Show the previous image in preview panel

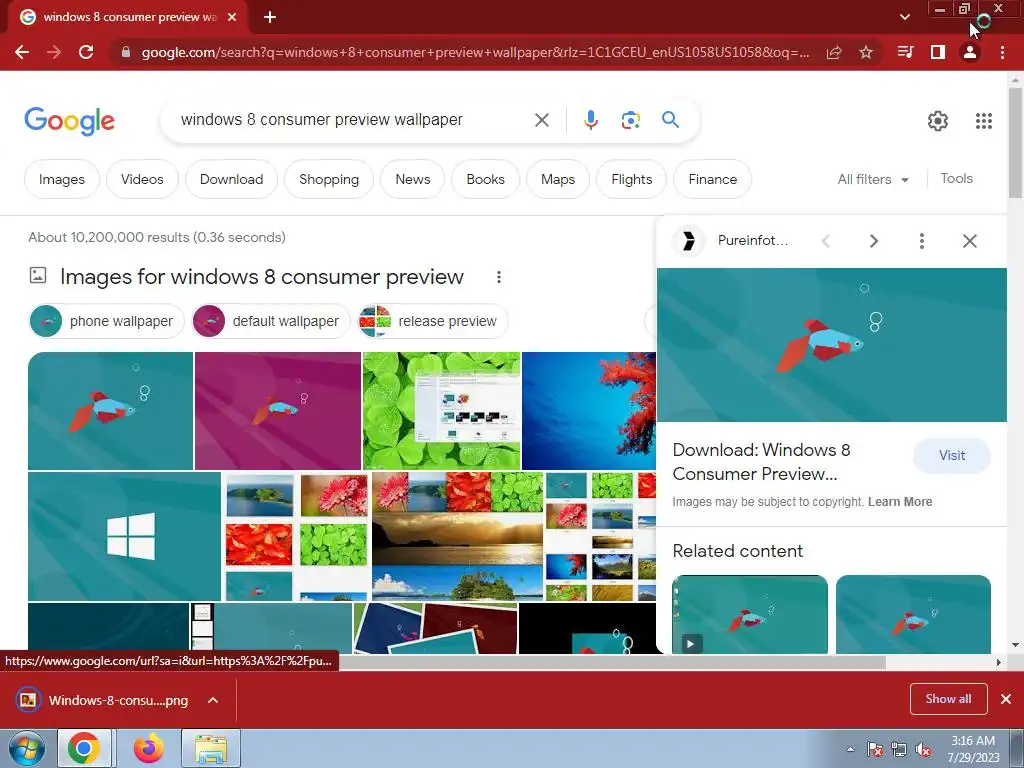pyautogui.click(x=826, y=241)
